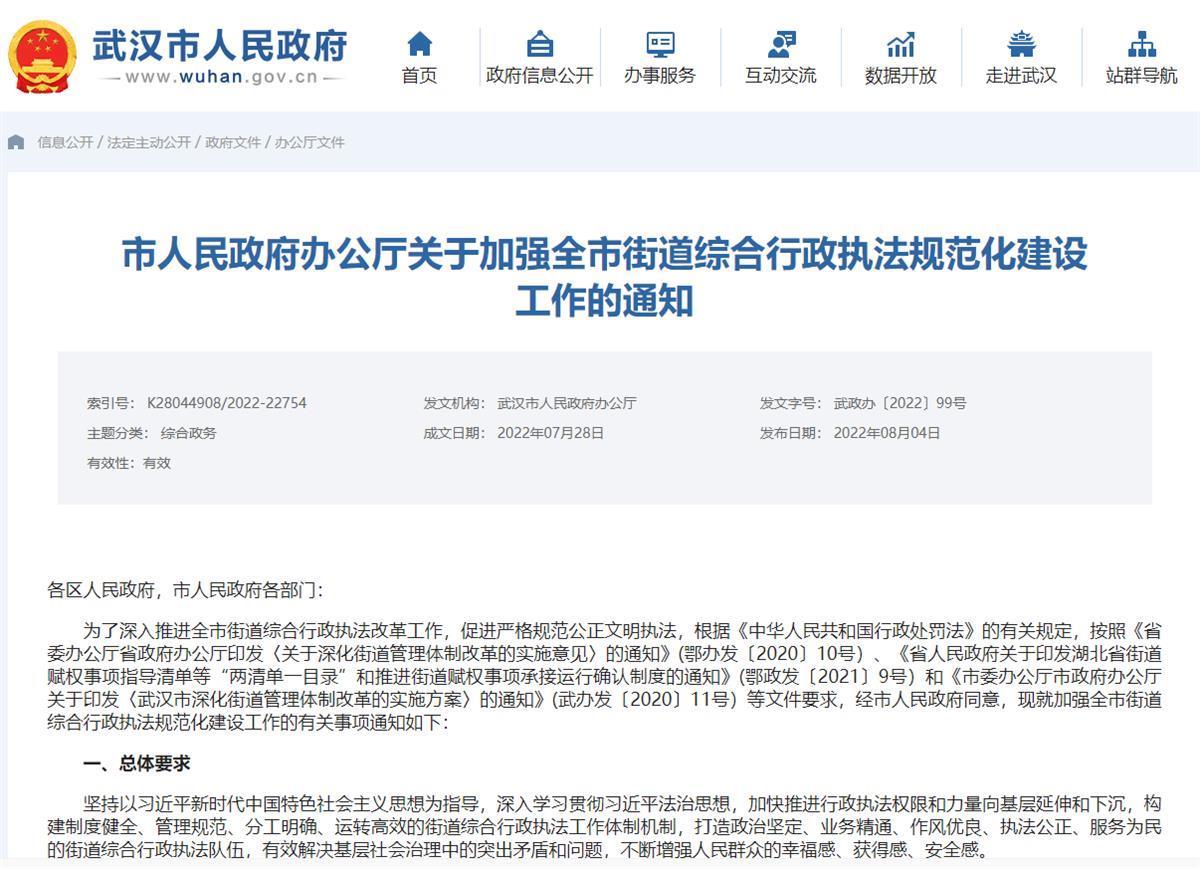Open the 政府信息公开 menu label
1200x869 pixels.
[x=539, y=76]
